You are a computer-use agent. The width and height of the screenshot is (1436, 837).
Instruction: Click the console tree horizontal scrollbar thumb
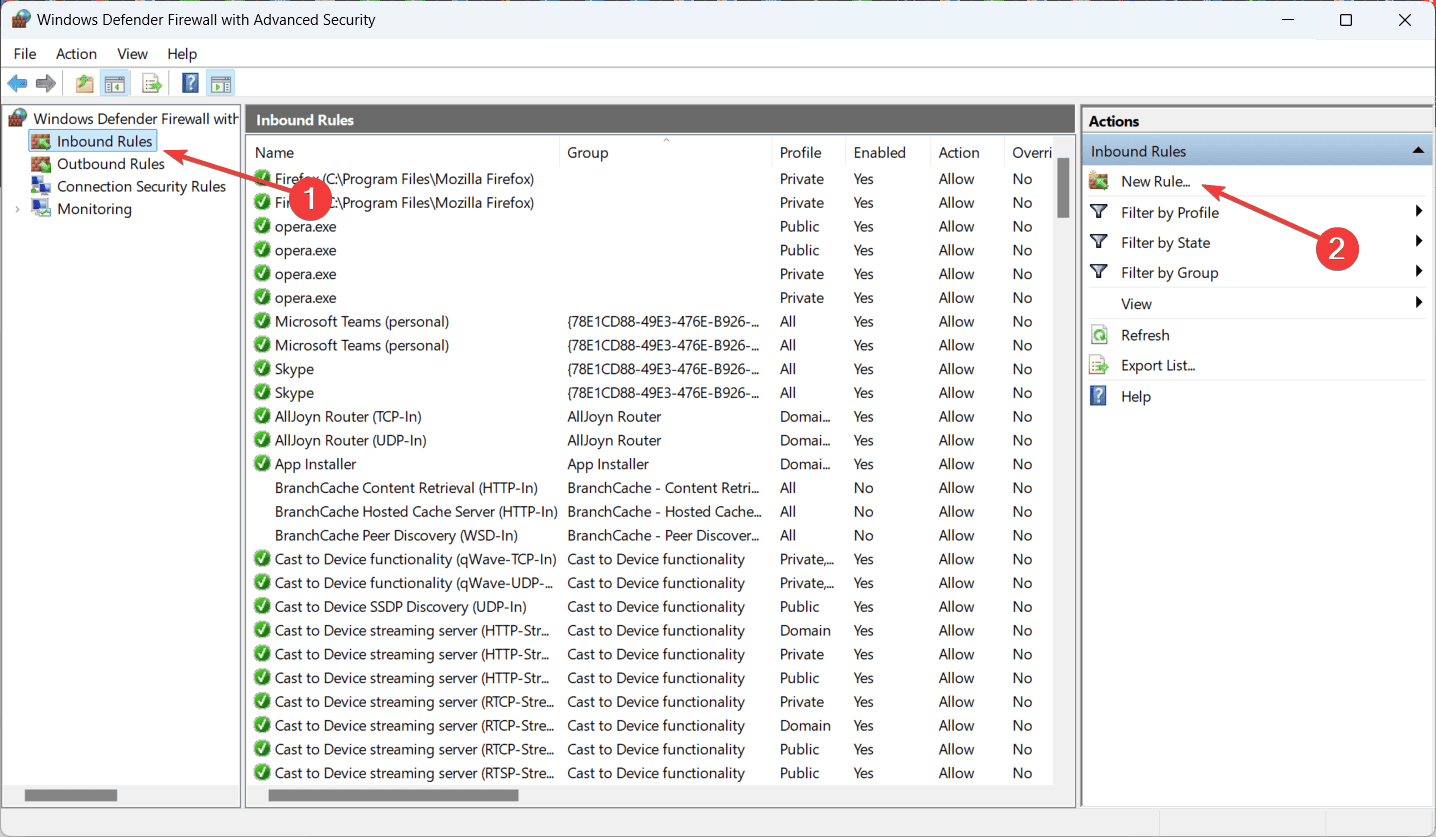(71, 796)
